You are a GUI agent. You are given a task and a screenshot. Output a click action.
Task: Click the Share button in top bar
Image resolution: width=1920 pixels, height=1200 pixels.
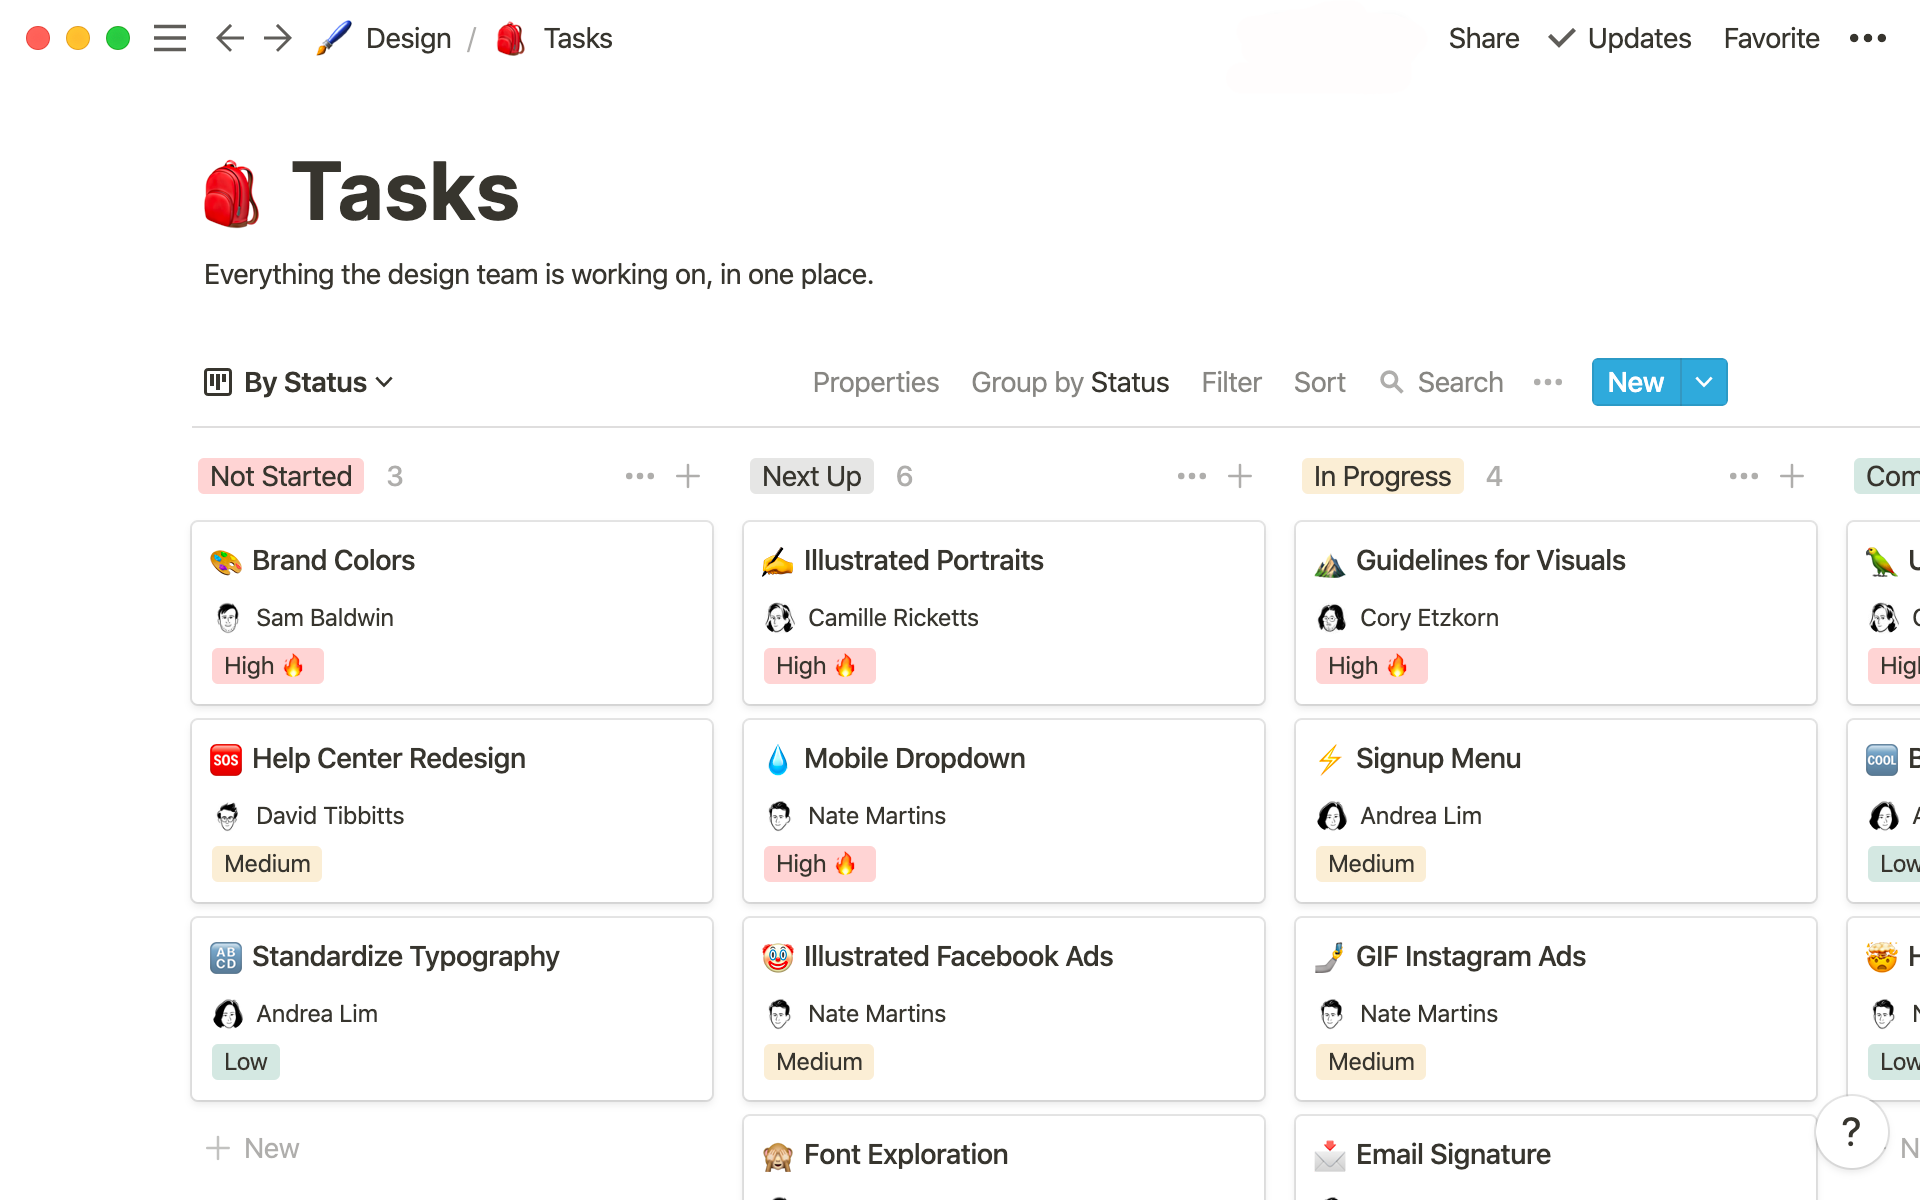click(1482, 37)
